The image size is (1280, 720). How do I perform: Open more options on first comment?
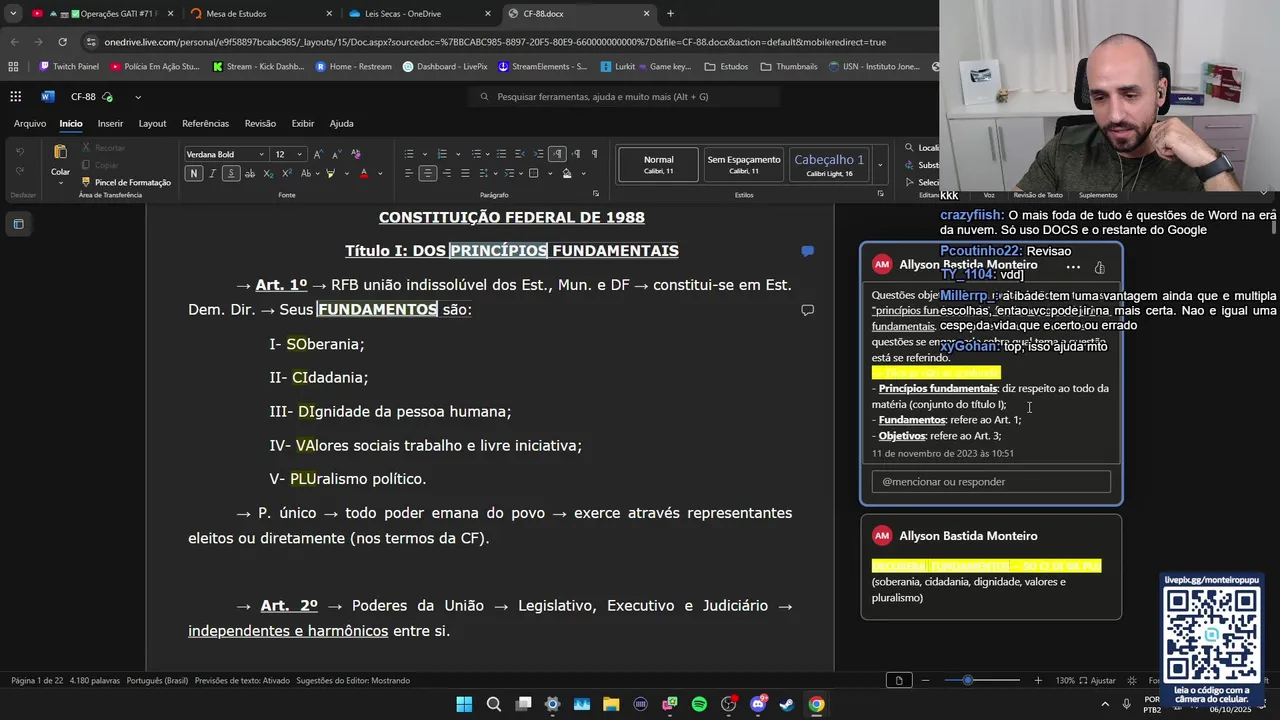(1073, 267)
